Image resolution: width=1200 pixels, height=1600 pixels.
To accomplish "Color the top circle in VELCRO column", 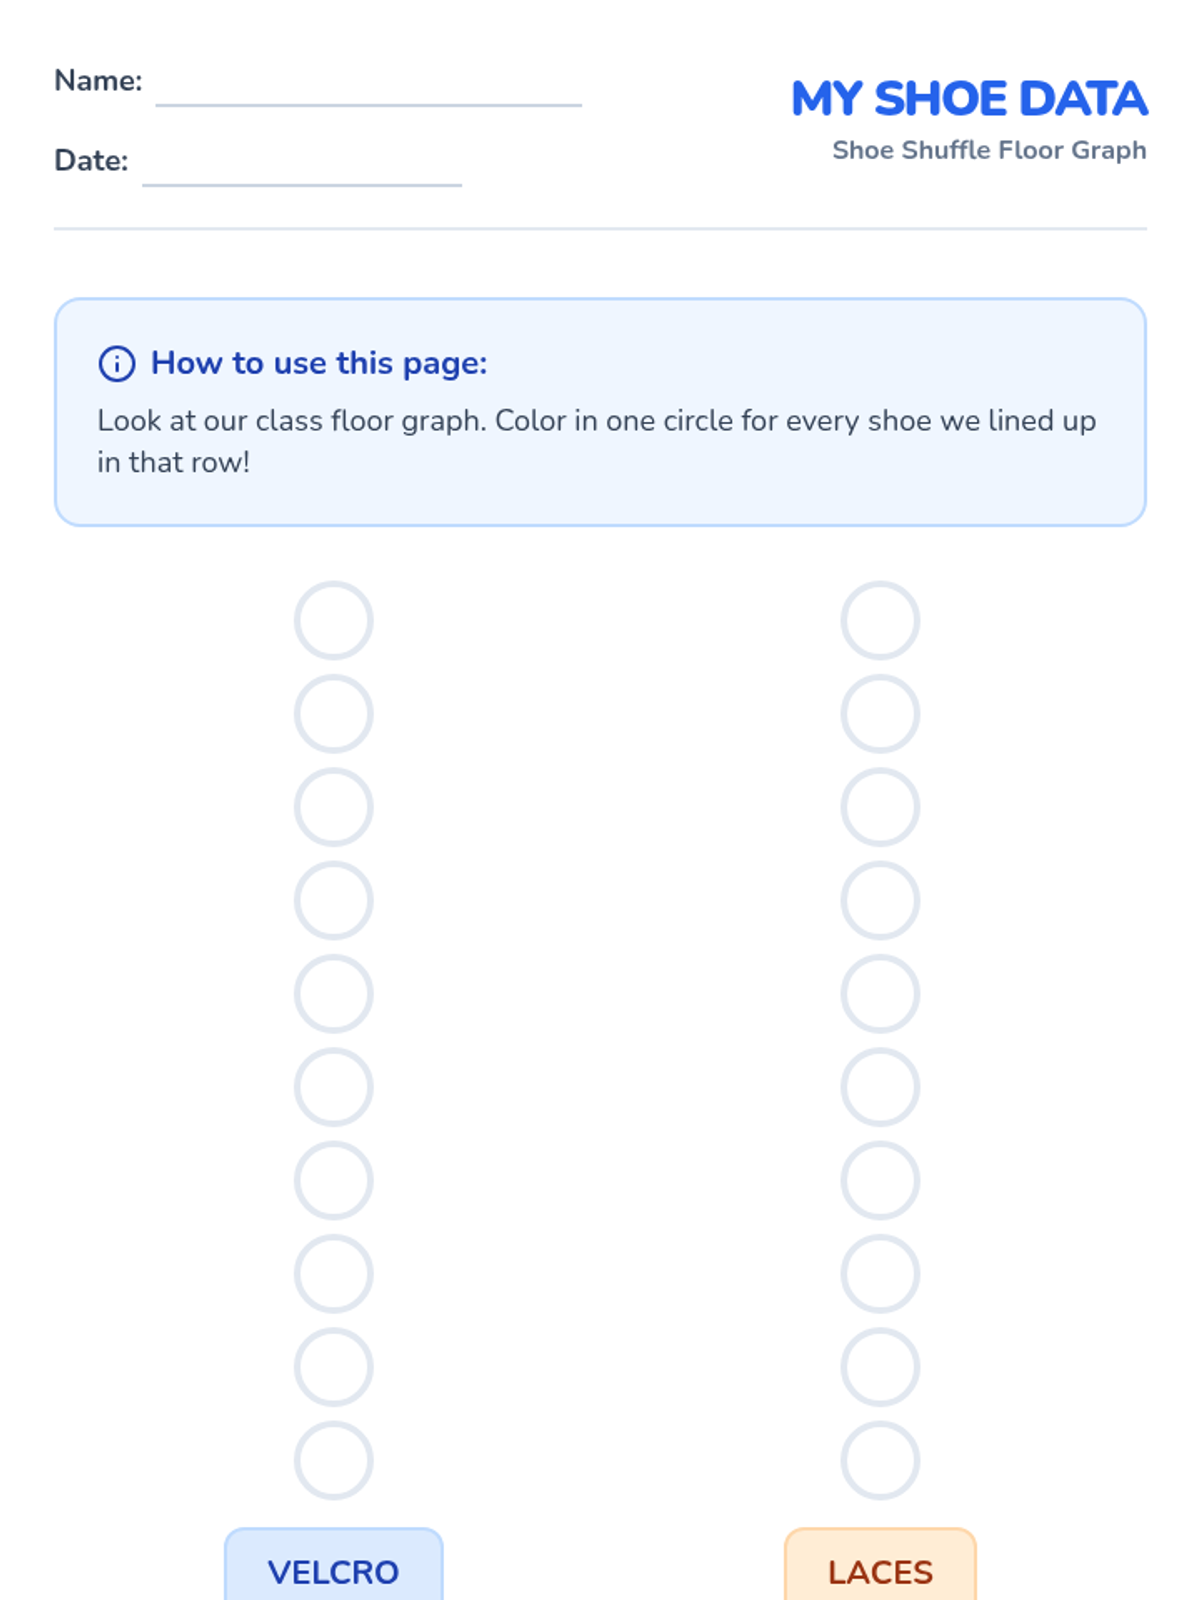I will pos(334,620).
